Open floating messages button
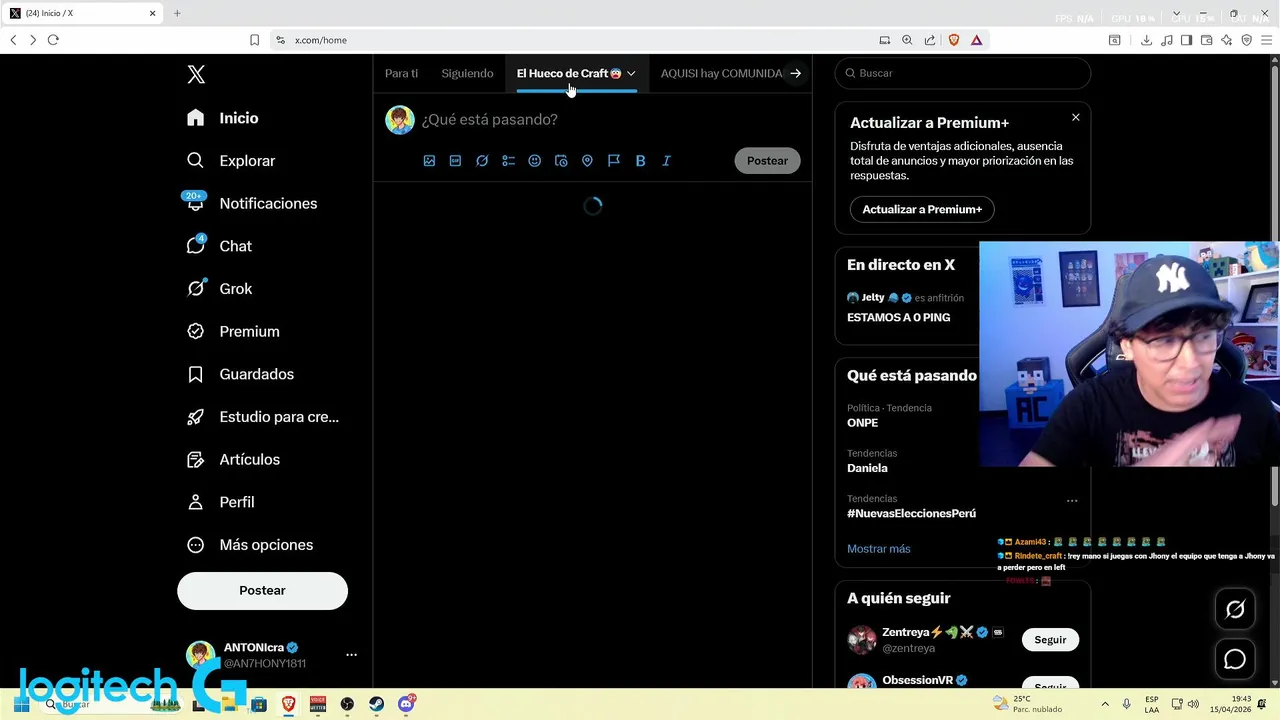The image size is (1280, 720). pyautogui.click(x=1235, y=659)
